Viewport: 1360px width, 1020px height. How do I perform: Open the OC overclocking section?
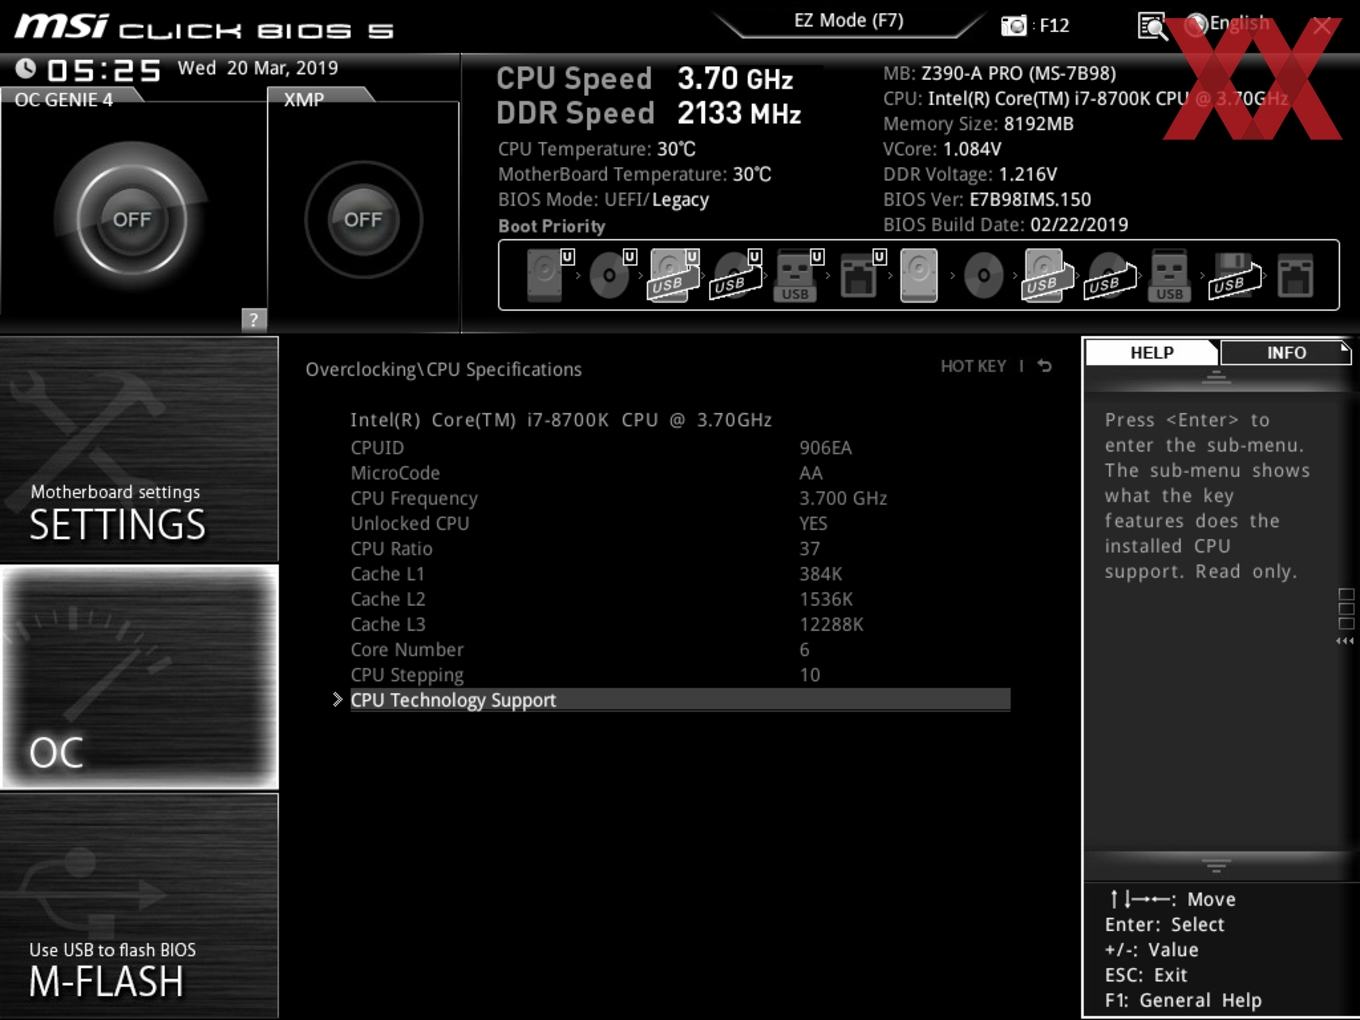pos(139,677)
